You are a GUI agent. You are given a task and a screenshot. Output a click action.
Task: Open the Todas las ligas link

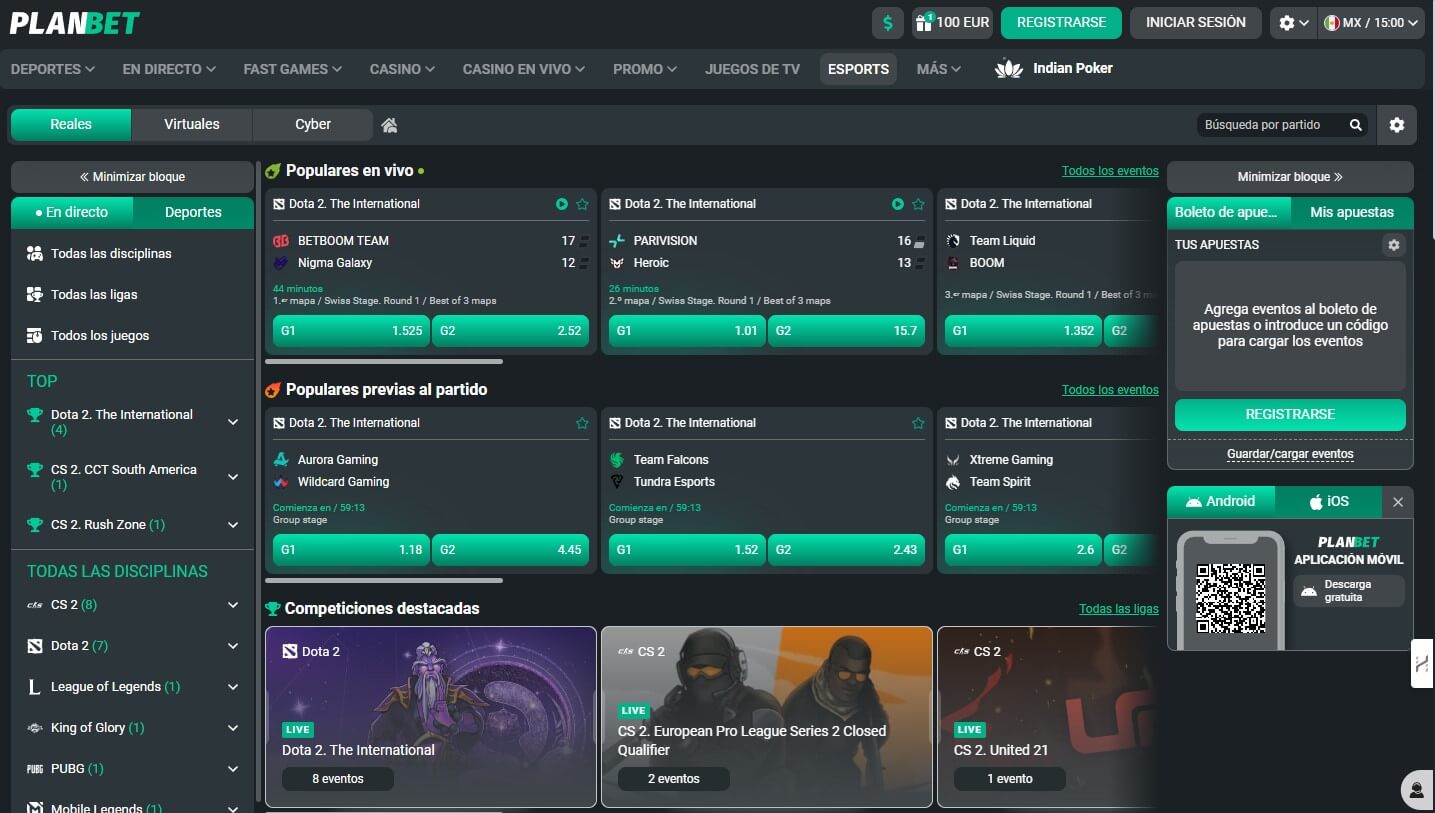[1119, 609]
